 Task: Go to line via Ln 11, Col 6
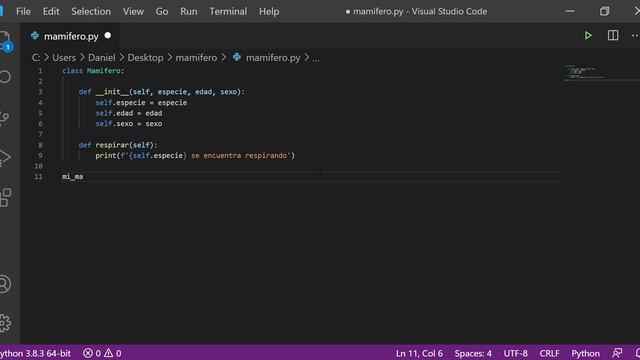pyautogui.click(x=419, y=353)
